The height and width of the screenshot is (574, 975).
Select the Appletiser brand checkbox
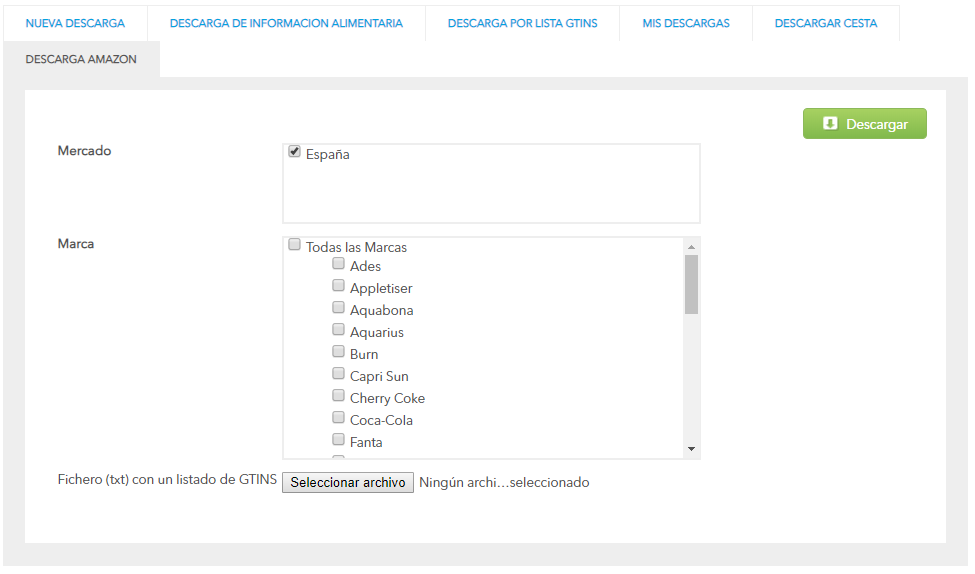338,285
